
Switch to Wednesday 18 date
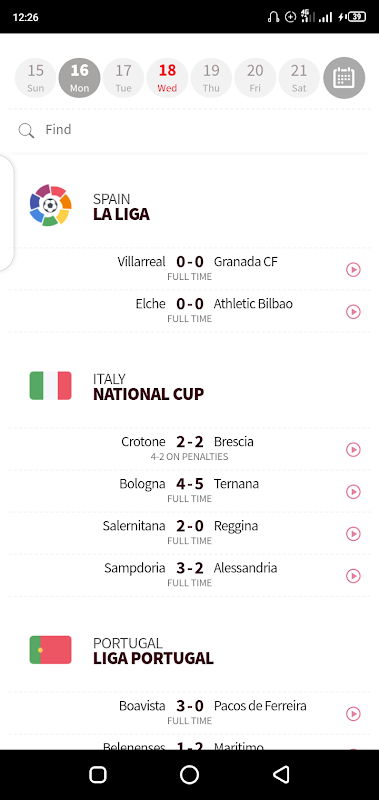(167, 78)
